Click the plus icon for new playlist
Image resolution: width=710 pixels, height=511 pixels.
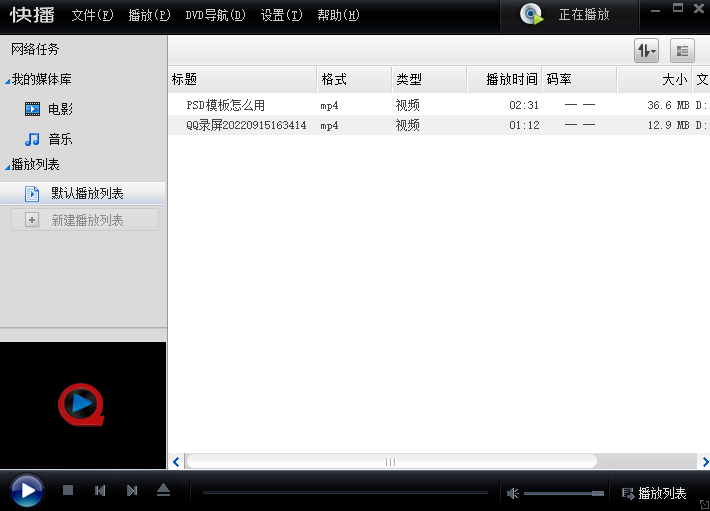click(32, 220)
